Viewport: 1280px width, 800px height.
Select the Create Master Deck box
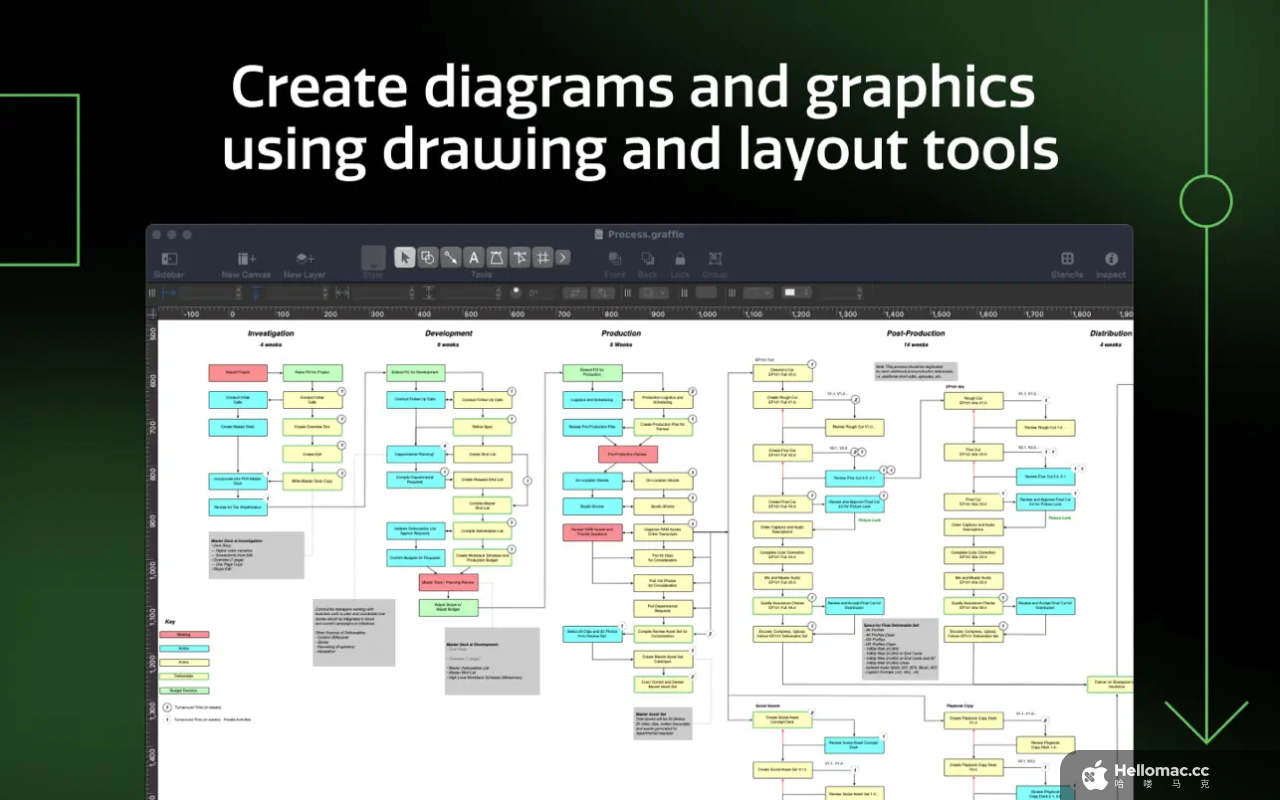(238, 427)
